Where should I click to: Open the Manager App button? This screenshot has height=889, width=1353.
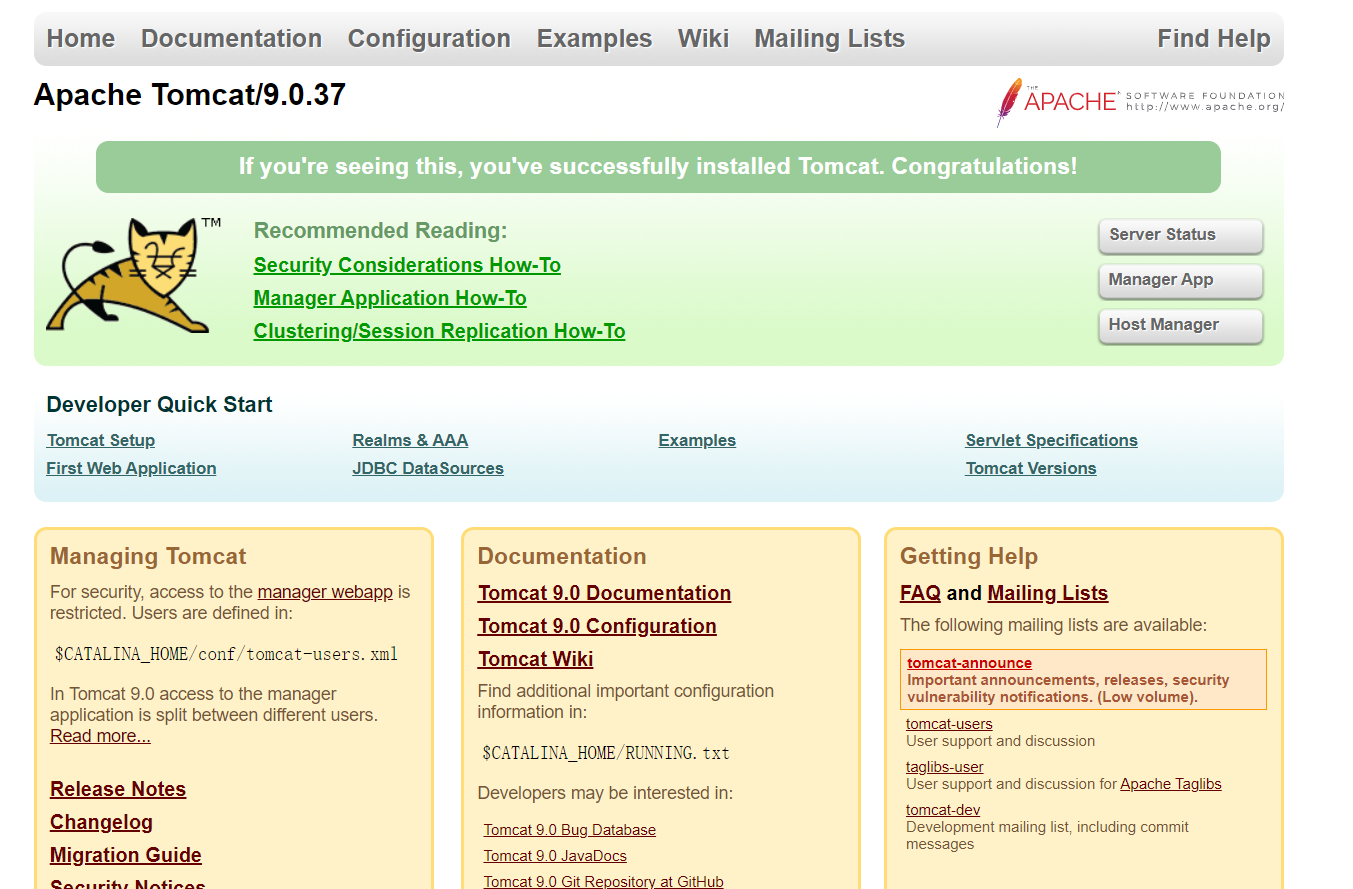point(1180,281)
